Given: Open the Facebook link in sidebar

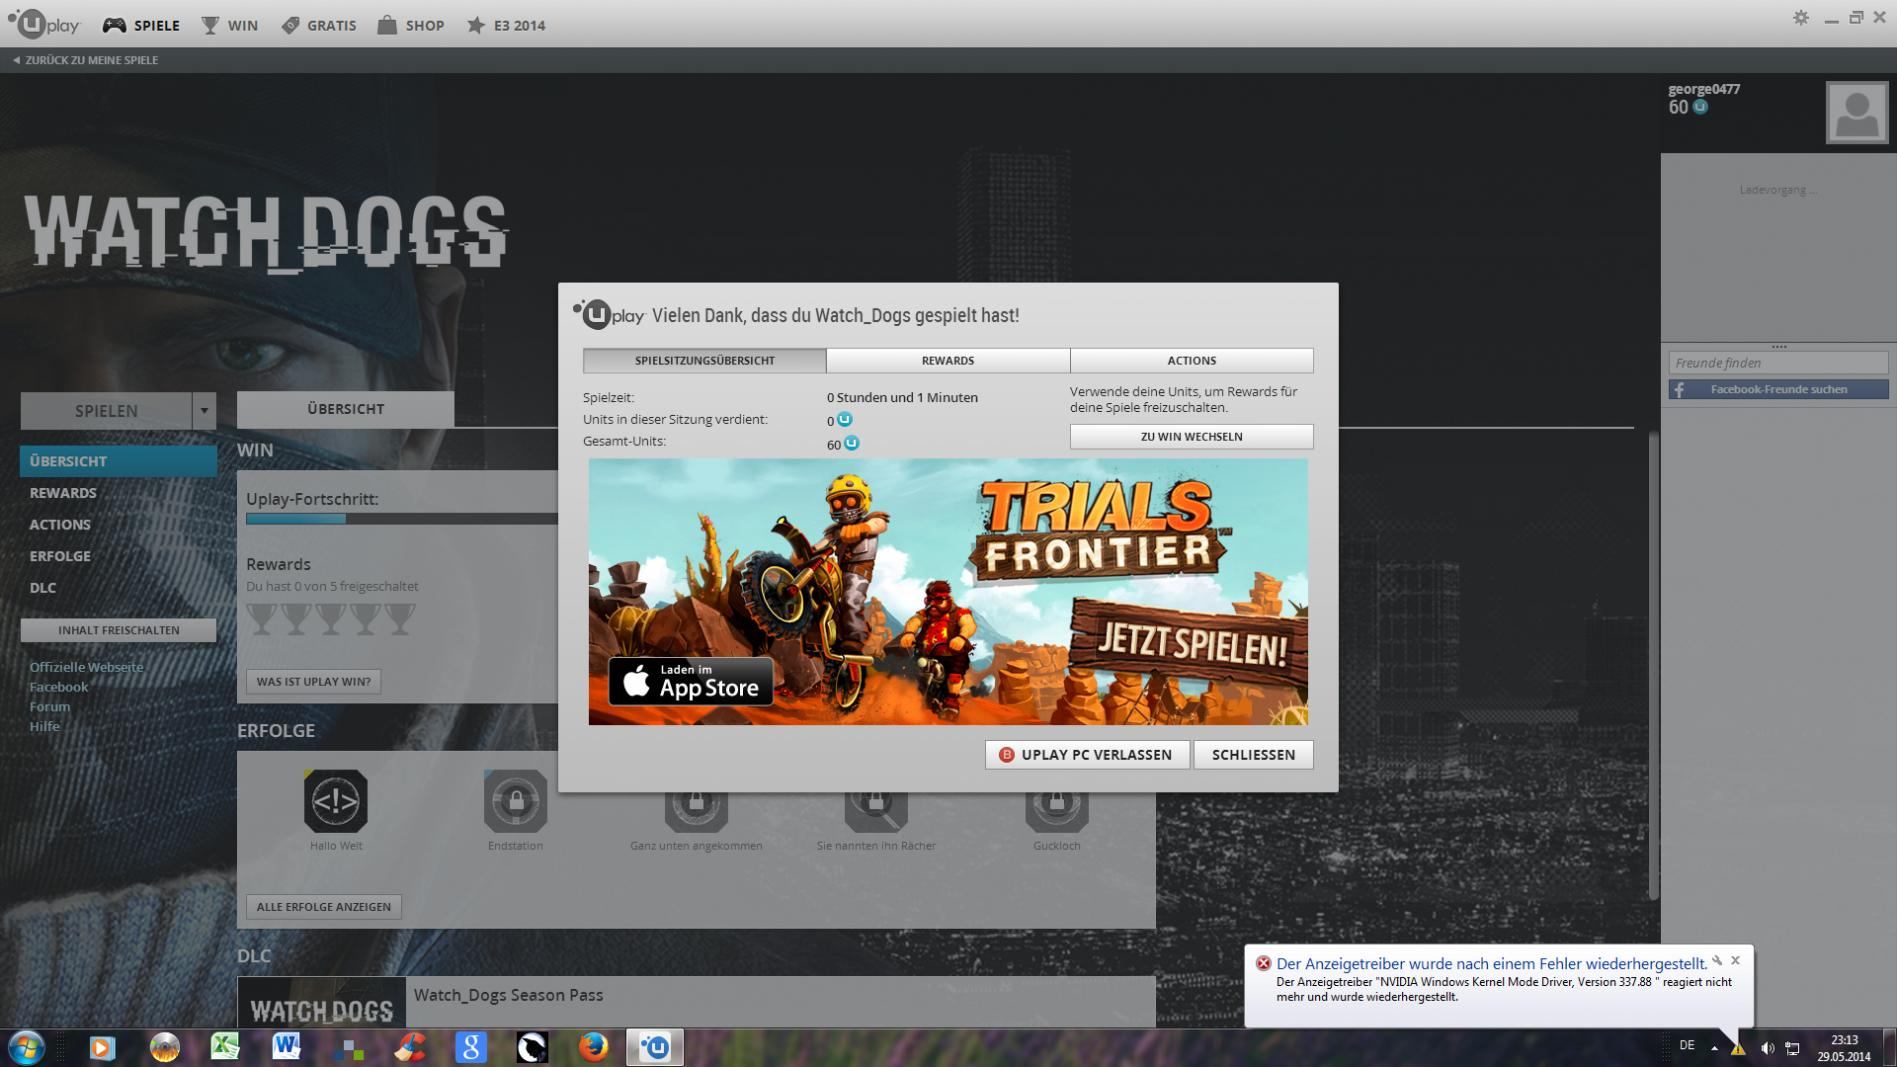Looking at the screenshot, I should click(59, 687).
